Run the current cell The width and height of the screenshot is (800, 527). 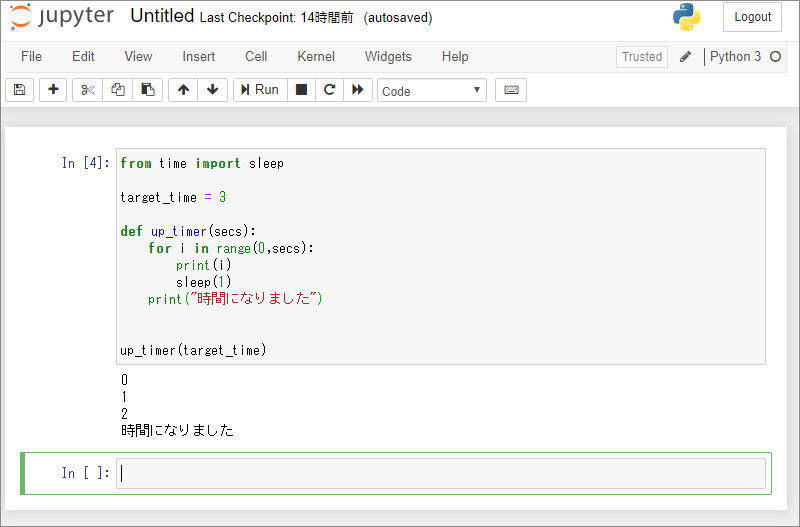(x=260, y=90)
